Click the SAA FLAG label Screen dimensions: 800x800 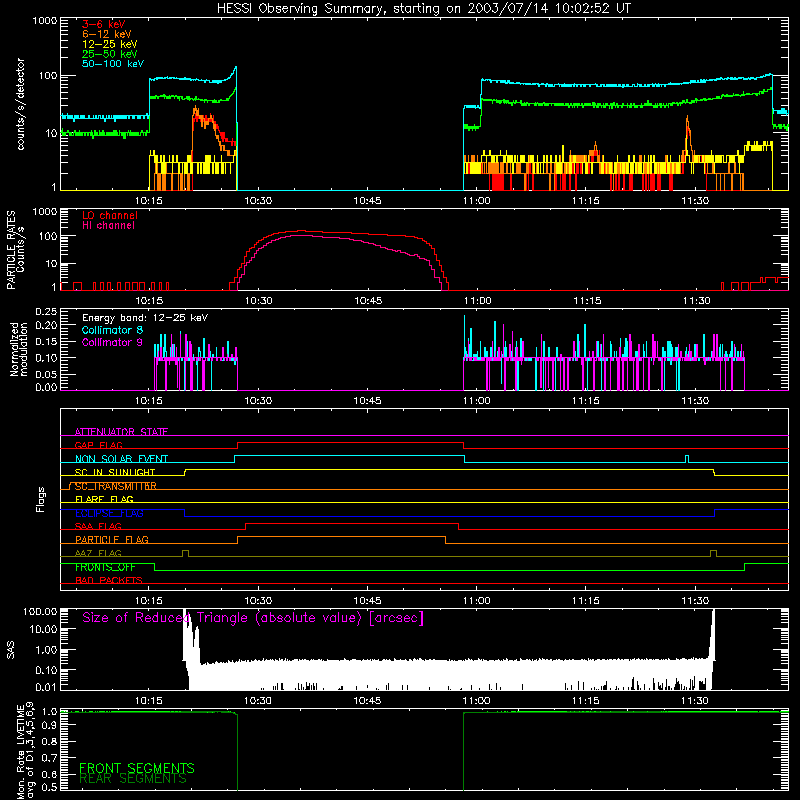click(98, 526)
